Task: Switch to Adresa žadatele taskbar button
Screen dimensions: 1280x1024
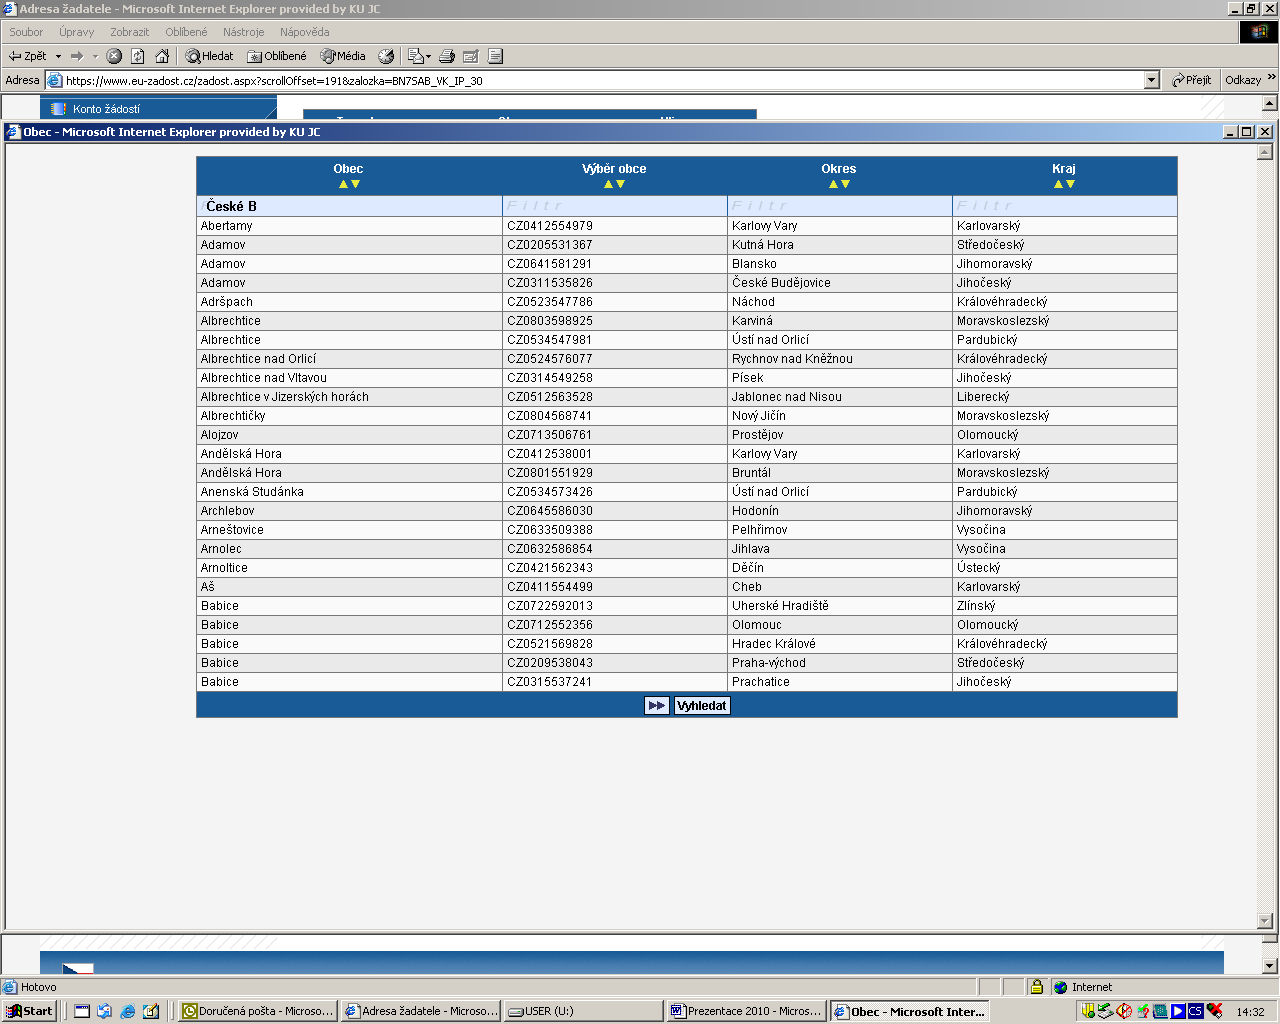Action: tap(420, 1011)
